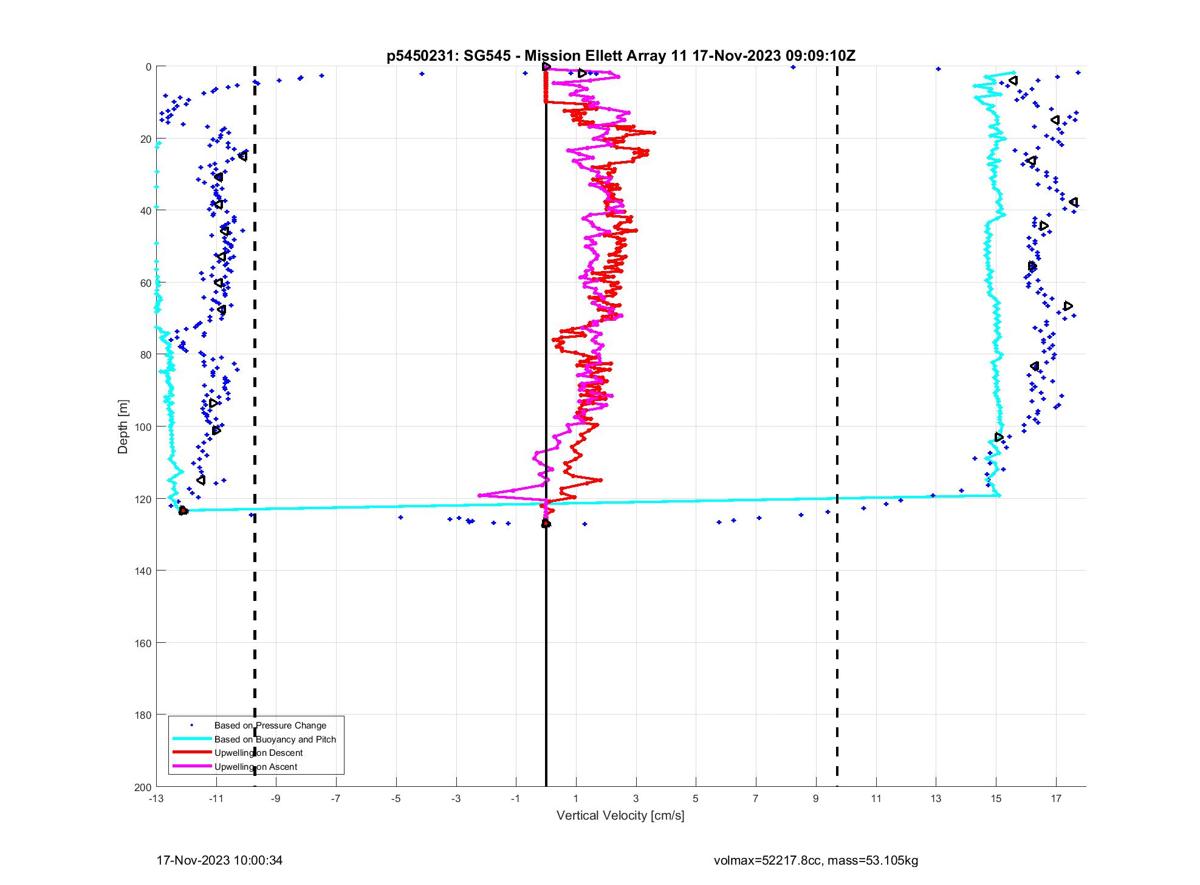Screen dimensions: 1200x885
Task: Click the magenta line sample in the legend
Action: [191, 767]
